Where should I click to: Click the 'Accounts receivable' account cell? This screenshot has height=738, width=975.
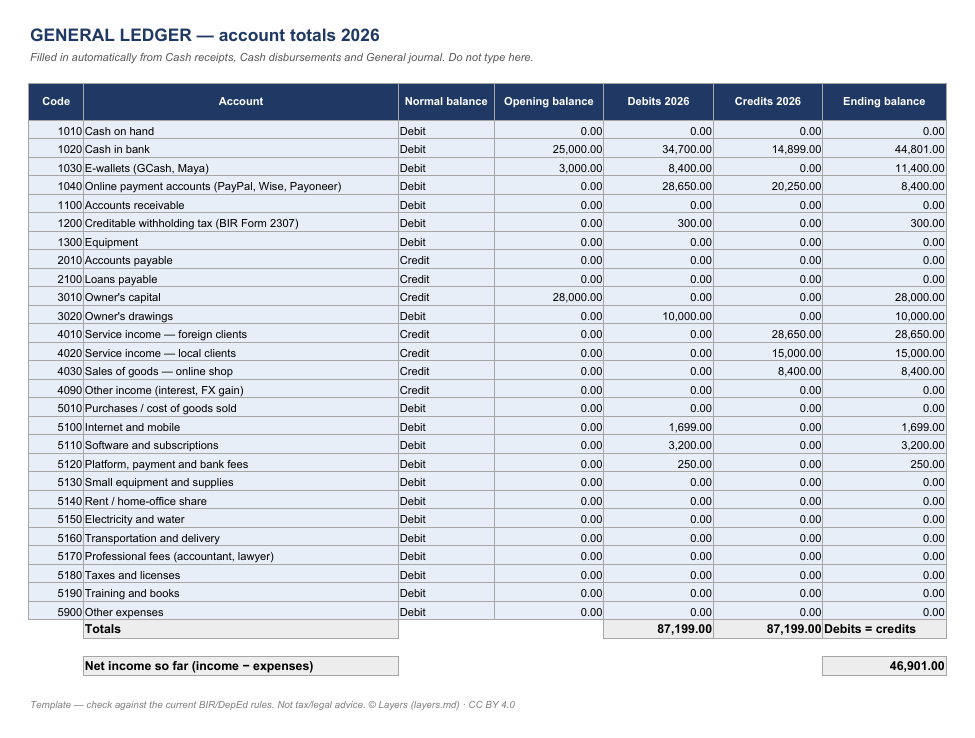241,205
